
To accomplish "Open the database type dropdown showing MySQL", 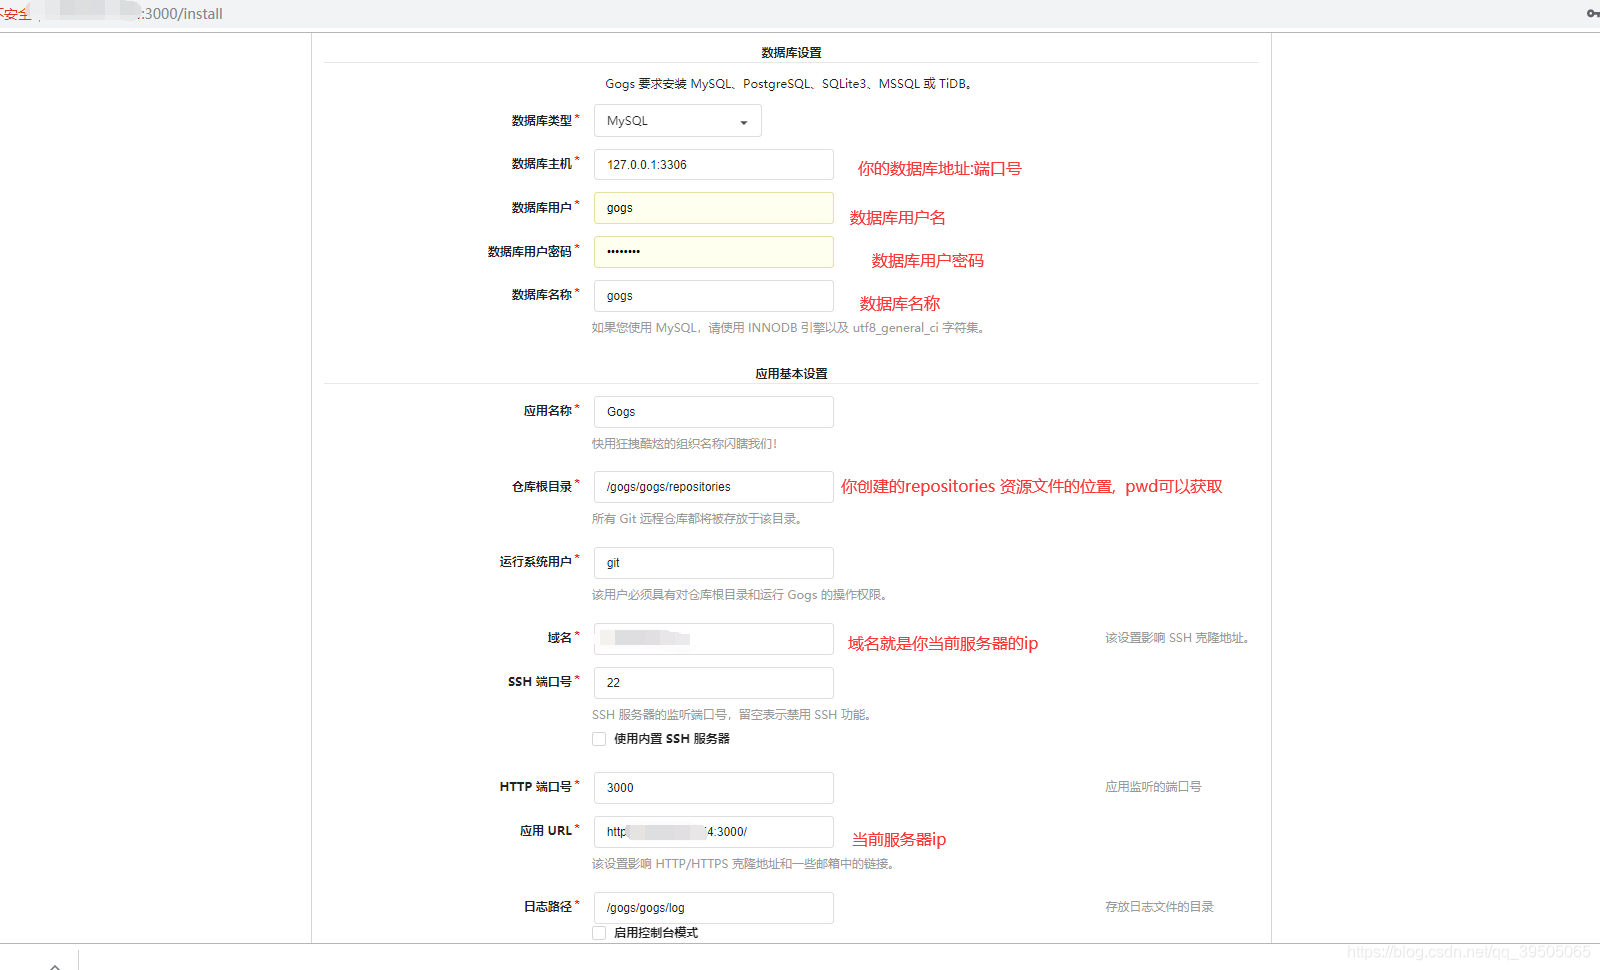I will pyautogui.click(x=677, y=121).
